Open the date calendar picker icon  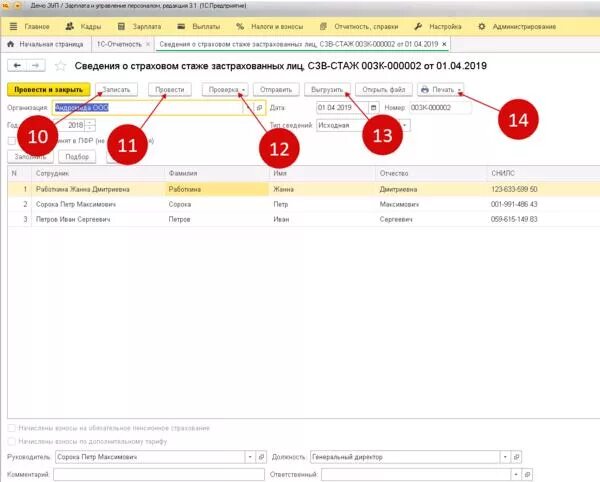(x=373, y=108)
